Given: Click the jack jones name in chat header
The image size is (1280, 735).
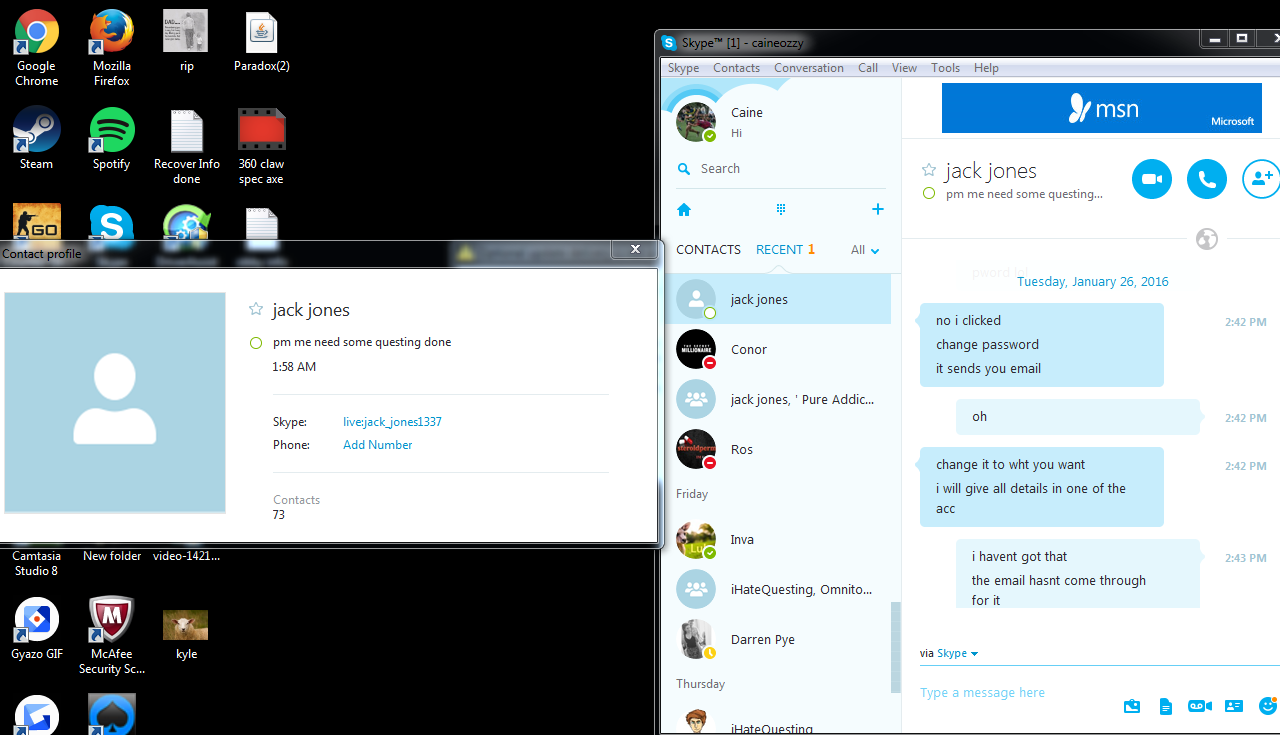Looking at the screenshot, I should pyautogui.click(x=991, y=171).
